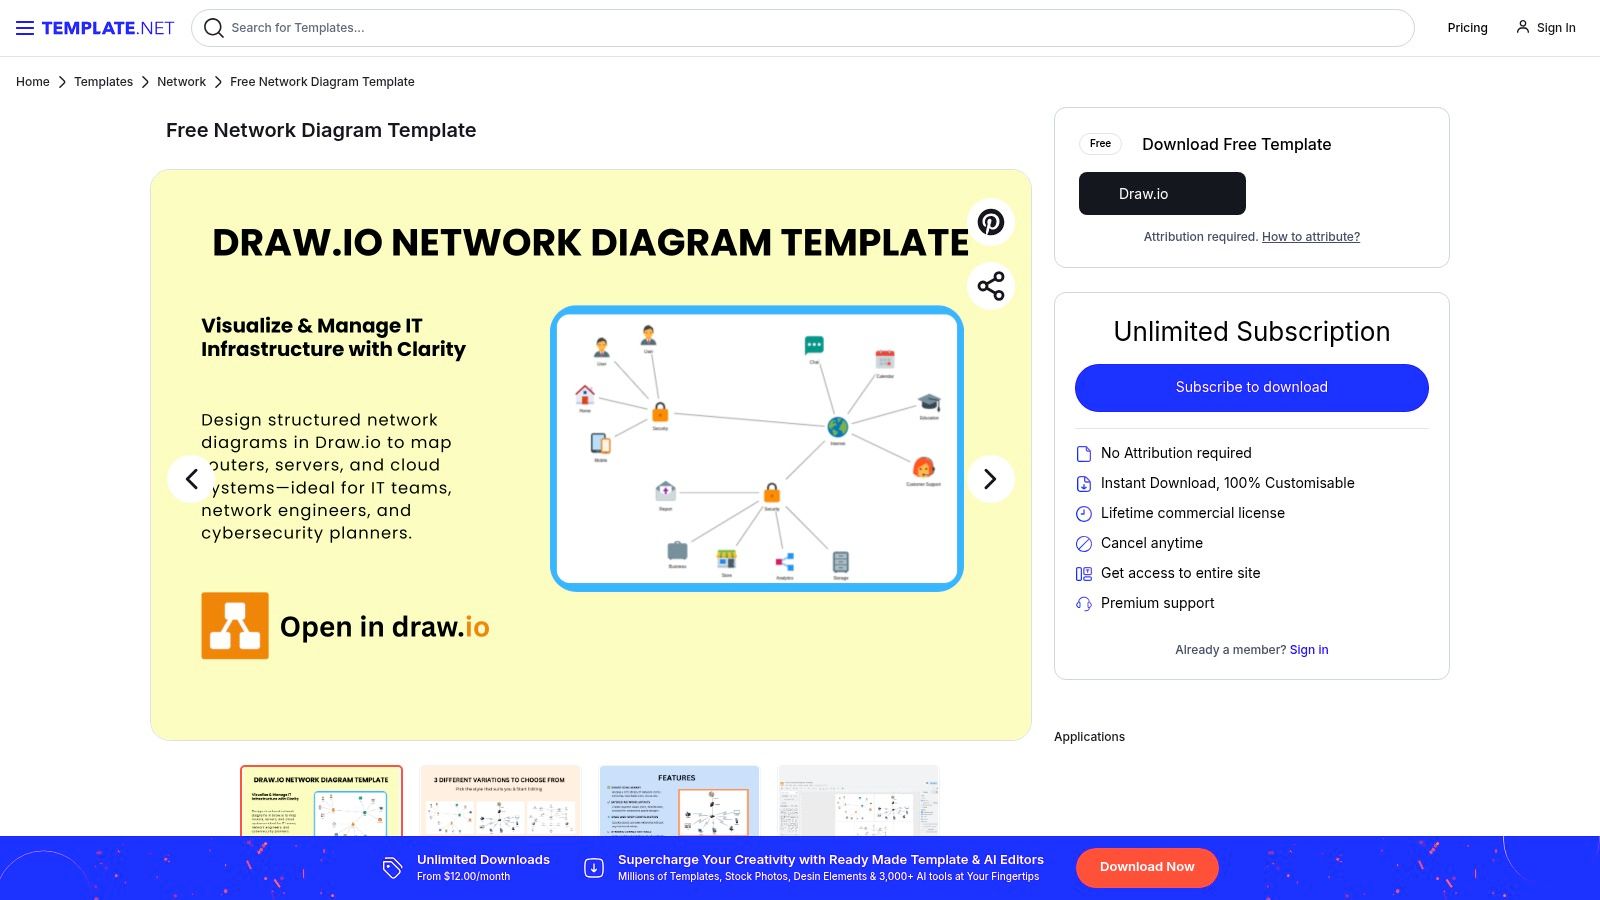
Task: Select first thumbnail Draw.io Network Diagram Template
Action: pos(321,801)
